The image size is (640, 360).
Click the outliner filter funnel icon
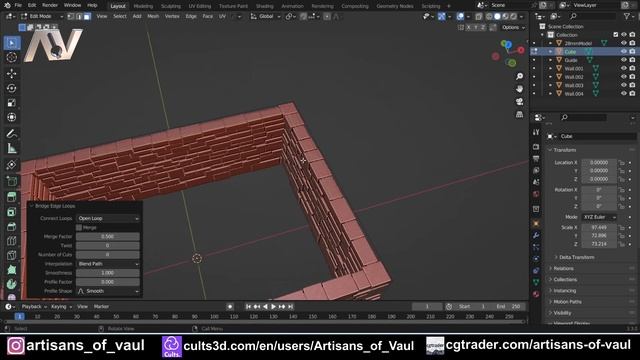[627, 16]
